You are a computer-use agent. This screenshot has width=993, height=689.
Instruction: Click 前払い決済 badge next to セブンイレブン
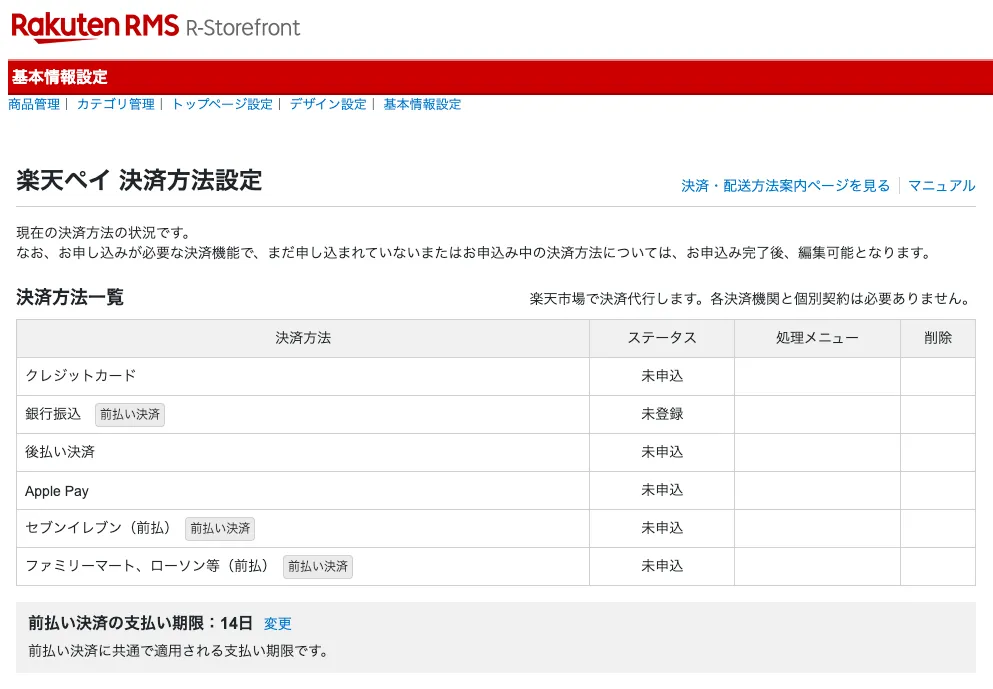[220, 529]
